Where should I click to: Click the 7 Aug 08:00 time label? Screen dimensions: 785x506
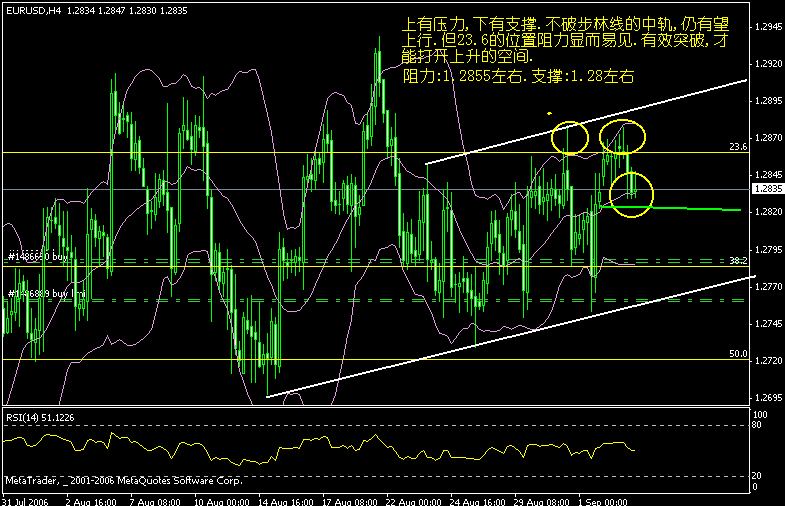click(155, 501)
